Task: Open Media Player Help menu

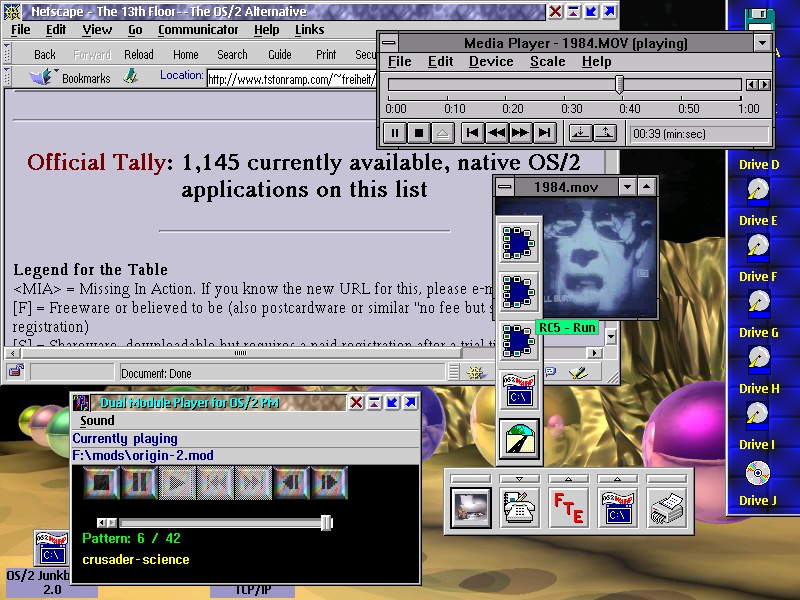Action: (596, 62)
